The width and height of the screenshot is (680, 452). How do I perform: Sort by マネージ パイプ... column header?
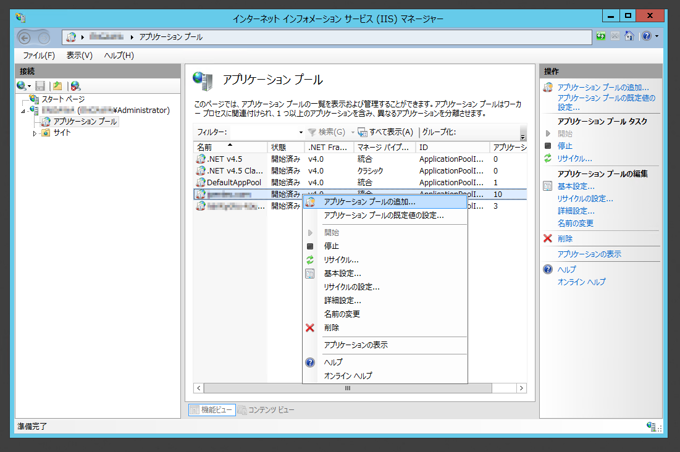tap(385, 147)
